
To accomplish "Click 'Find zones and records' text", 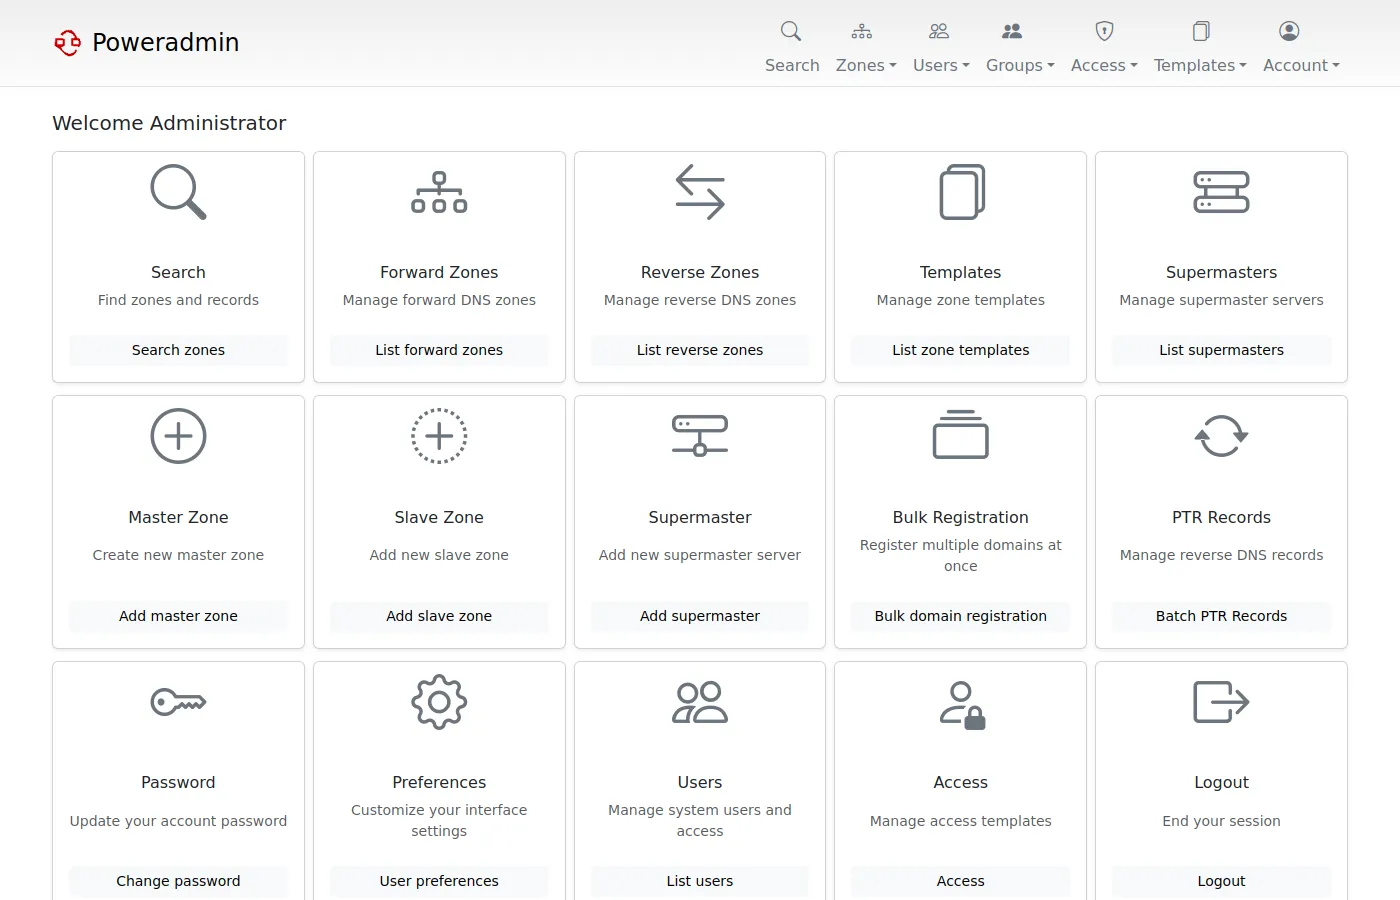I will click(178, 300).
